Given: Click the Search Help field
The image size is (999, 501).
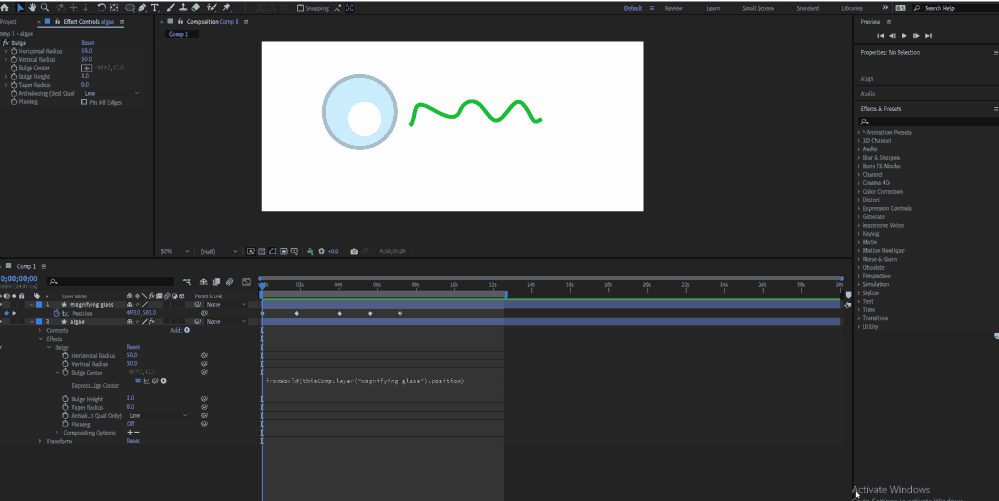Looking at the screenshot, I should pyautogui.click(x=955, y=8).
